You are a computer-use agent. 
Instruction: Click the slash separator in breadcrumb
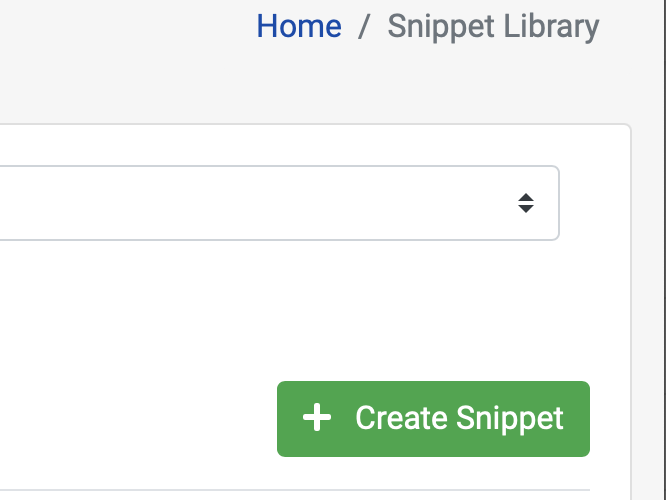pyautogui.click(x=364, y=27)
